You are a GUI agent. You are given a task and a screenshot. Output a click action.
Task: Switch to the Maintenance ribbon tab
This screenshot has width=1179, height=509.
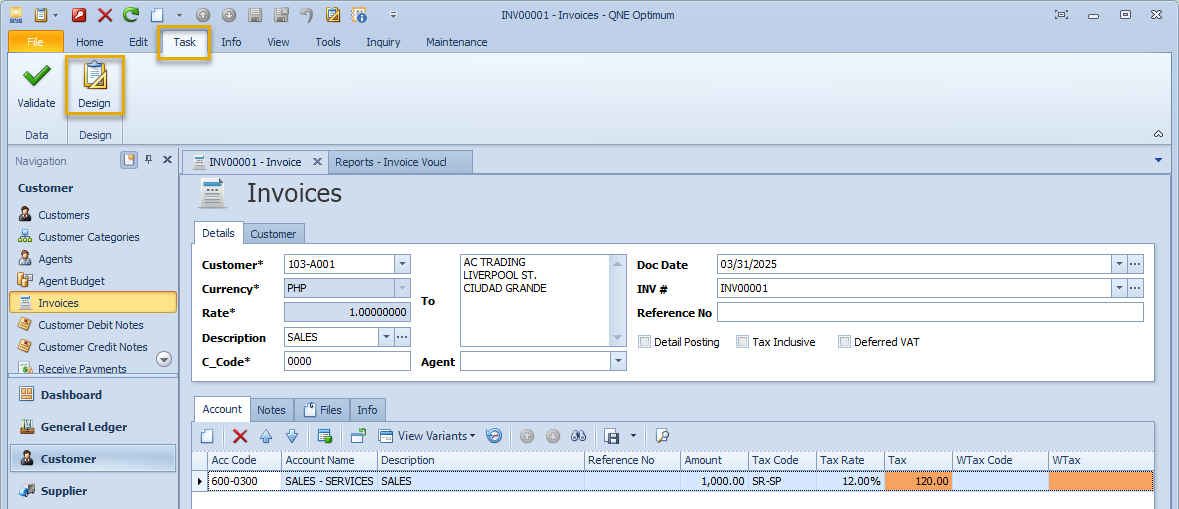click(456, 42)
